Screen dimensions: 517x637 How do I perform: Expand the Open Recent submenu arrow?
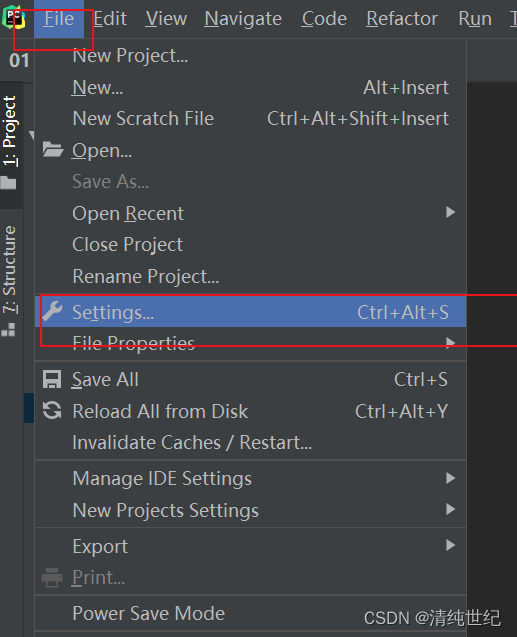pyautogui.click(x=450, y=212)
